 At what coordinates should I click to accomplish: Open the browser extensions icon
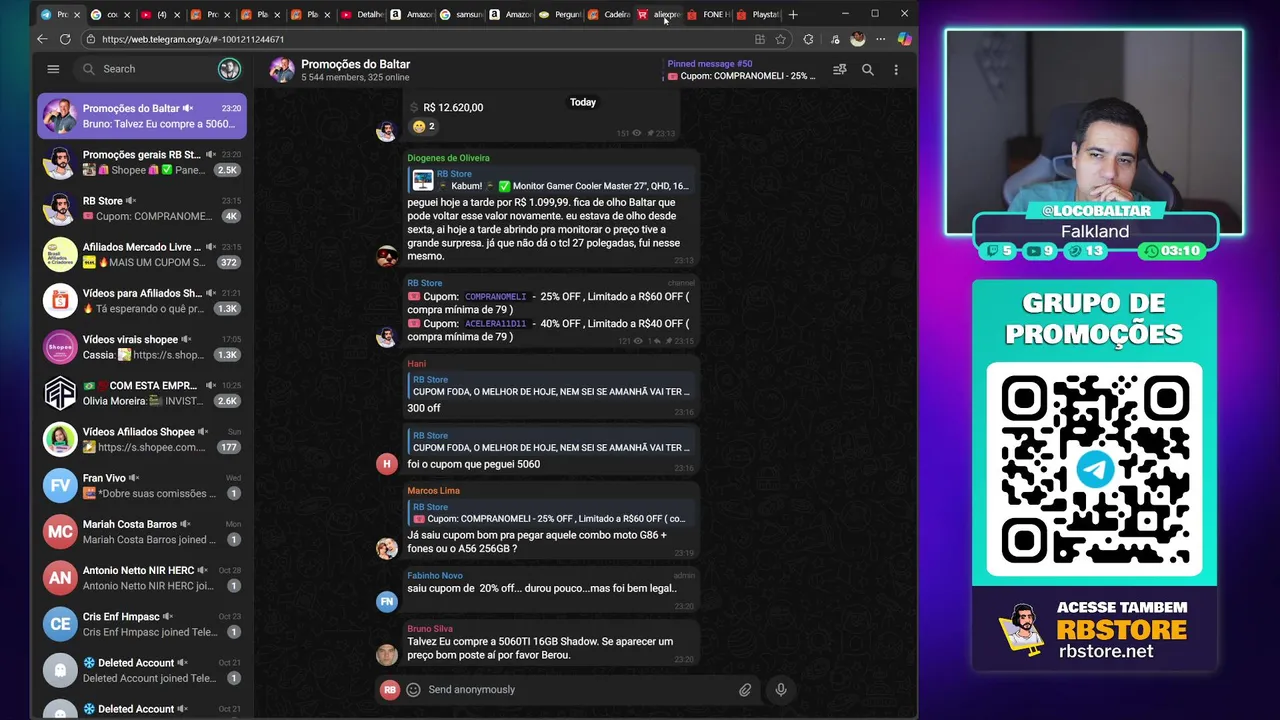(808, 39)
